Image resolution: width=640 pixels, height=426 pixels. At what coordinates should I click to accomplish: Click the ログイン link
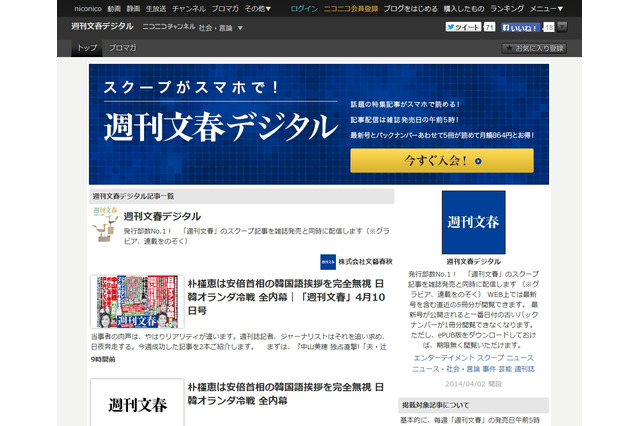304,9
